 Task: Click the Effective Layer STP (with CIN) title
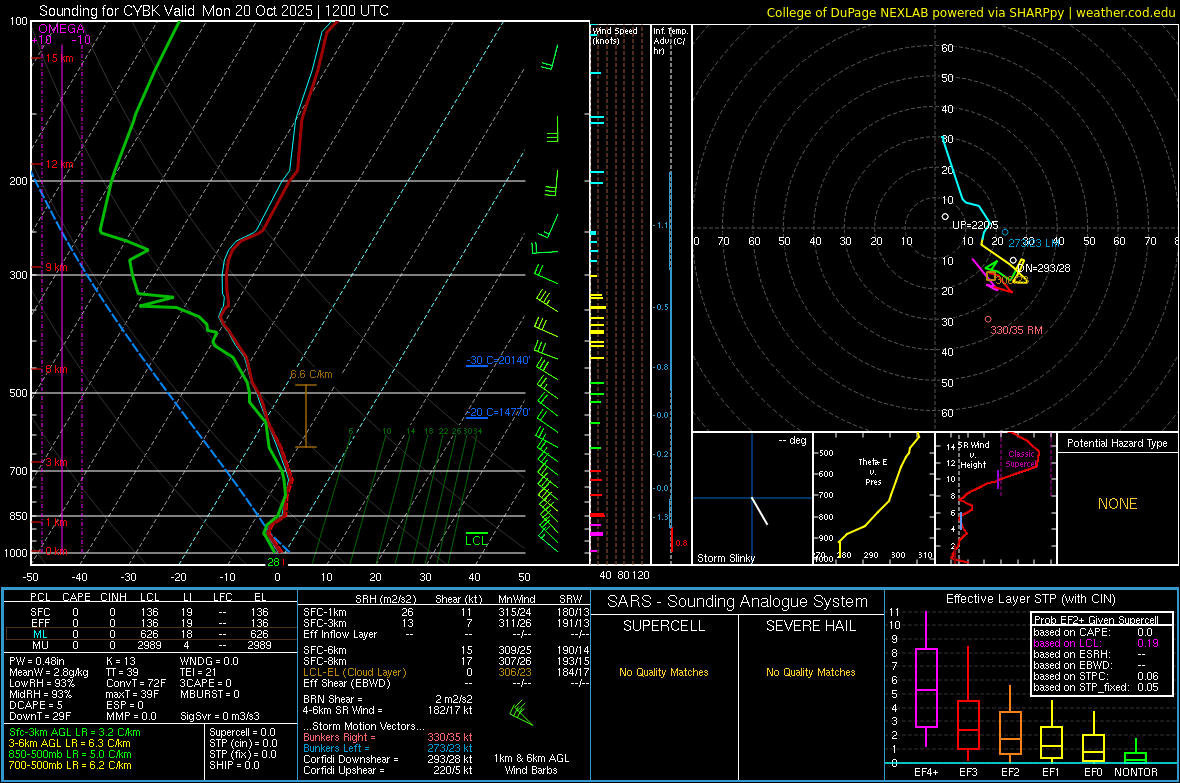1030,599
